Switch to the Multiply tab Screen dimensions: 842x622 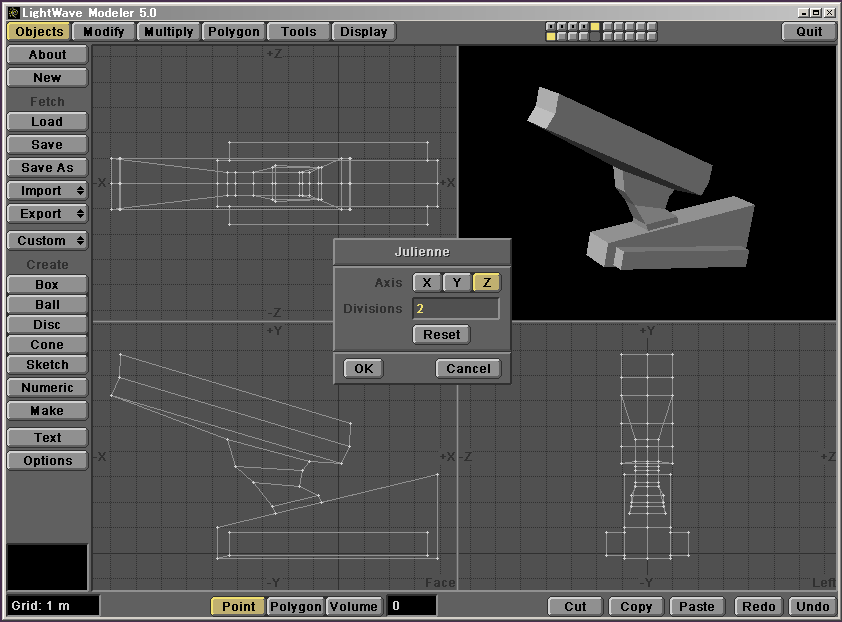[x=168, y=31]
